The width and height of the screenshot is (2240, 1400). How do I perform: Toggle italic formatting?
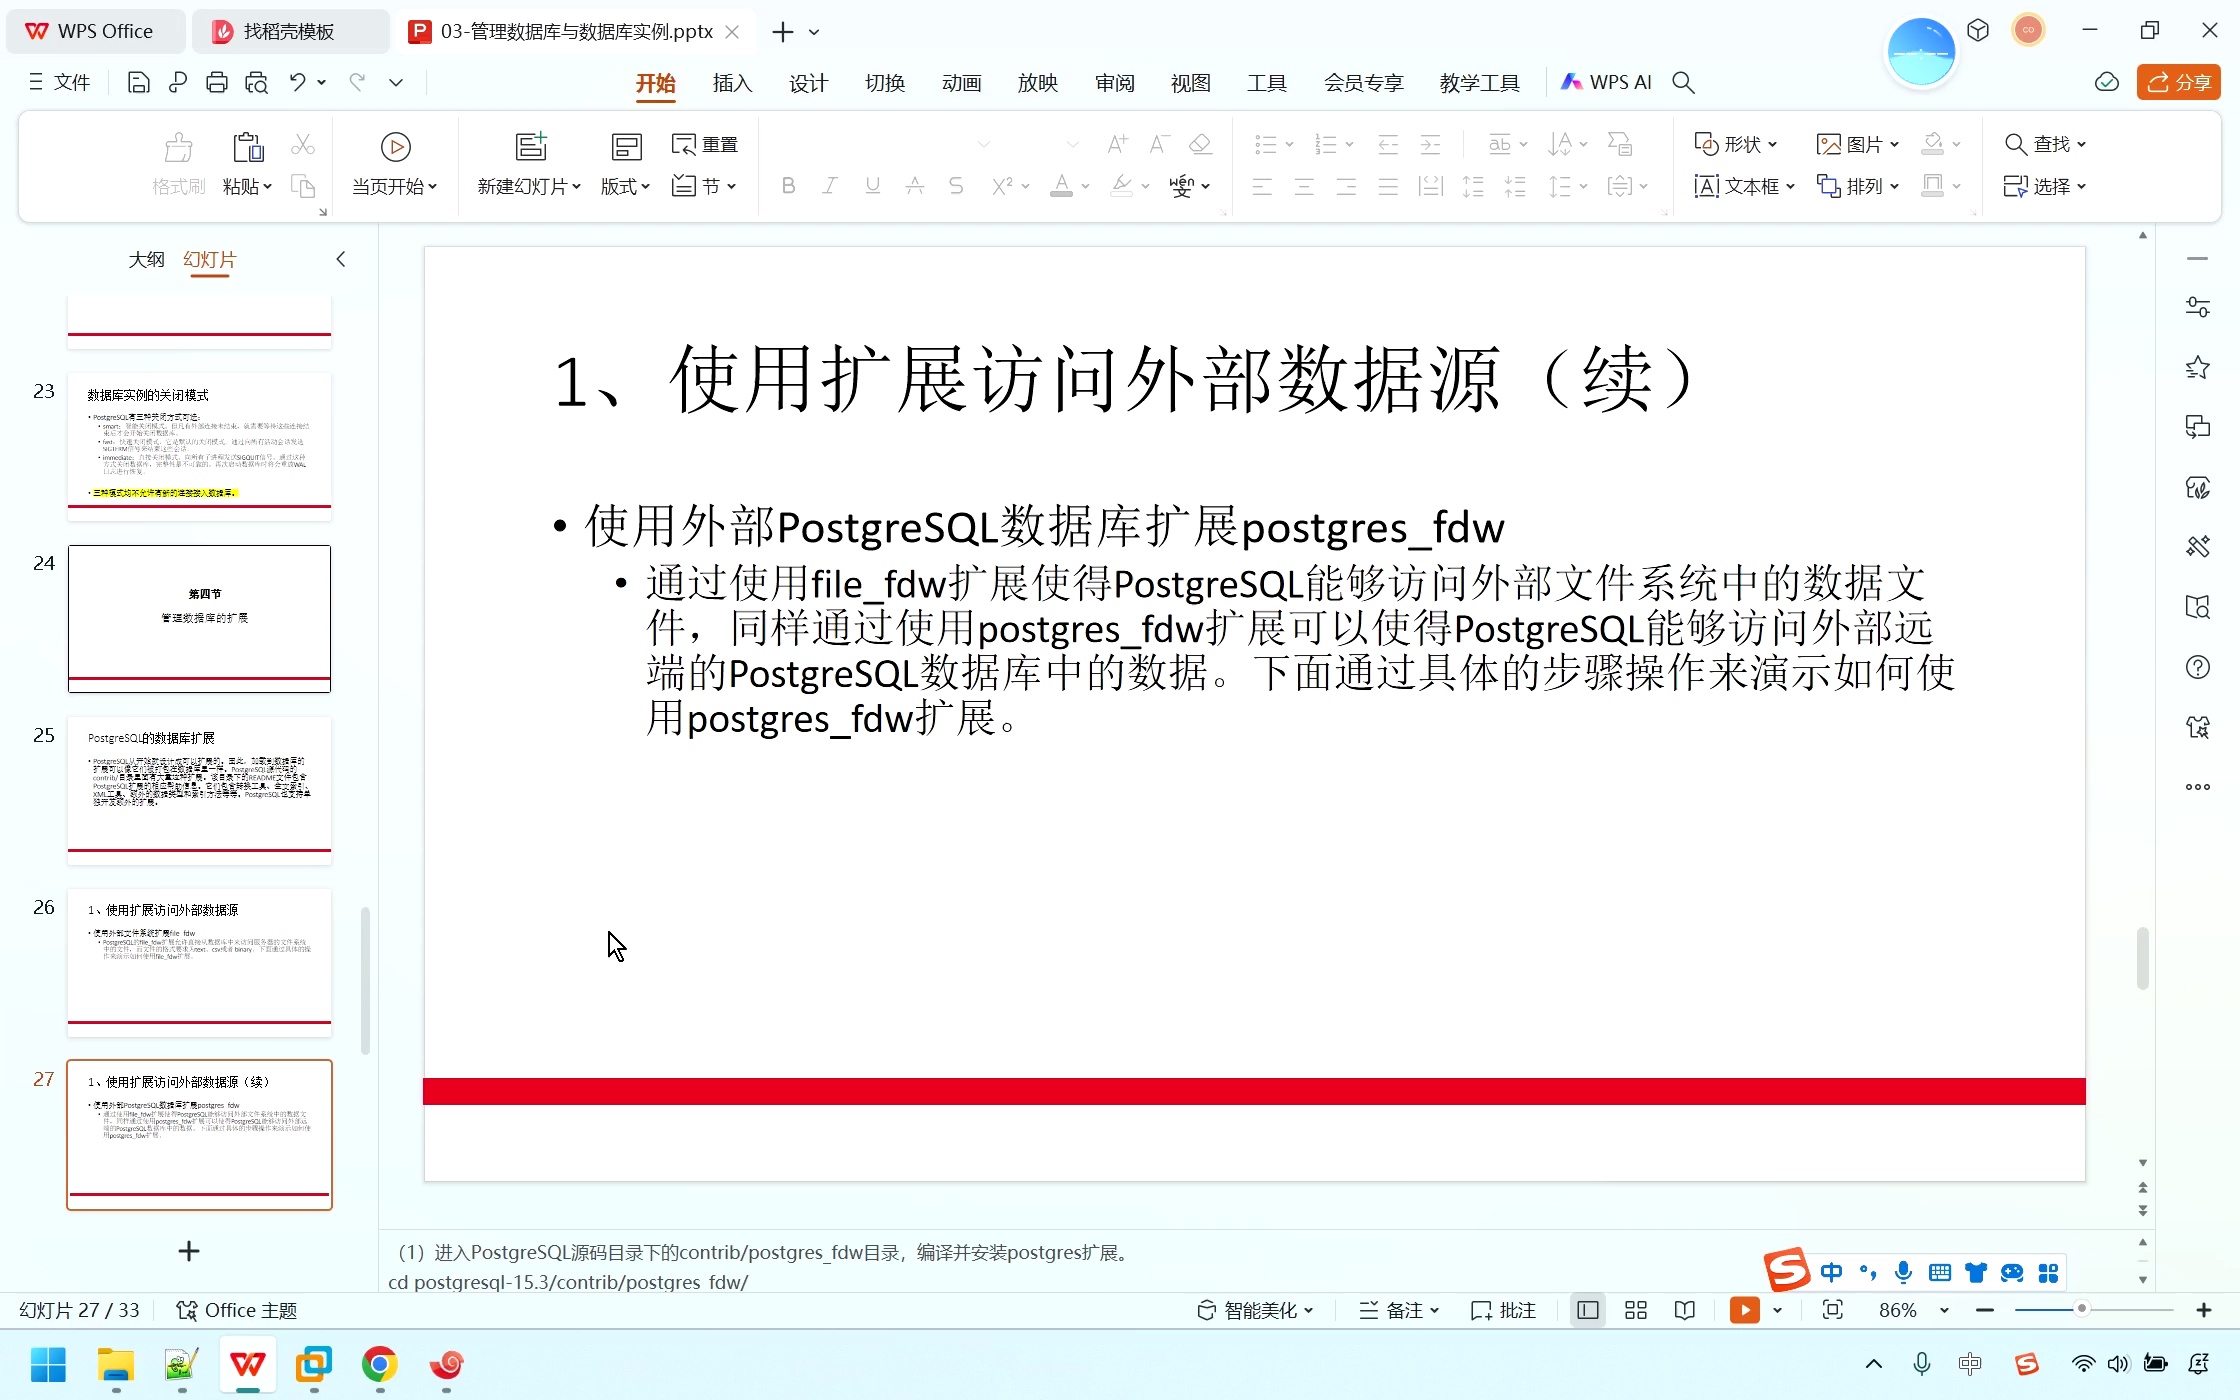tap(830, 186)
